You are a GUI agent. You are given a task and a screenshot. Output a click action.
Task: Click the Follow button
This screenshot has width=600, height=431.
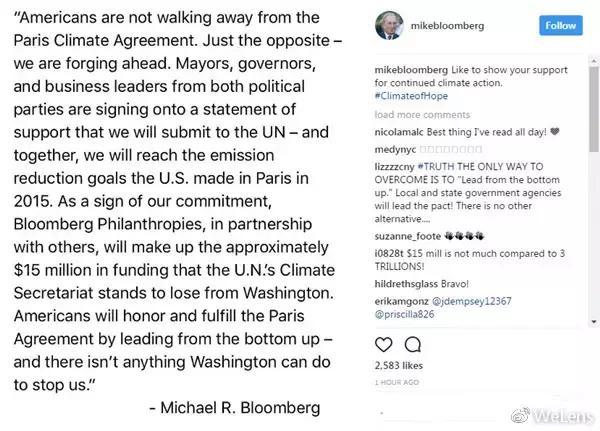(x=562, y=26)
